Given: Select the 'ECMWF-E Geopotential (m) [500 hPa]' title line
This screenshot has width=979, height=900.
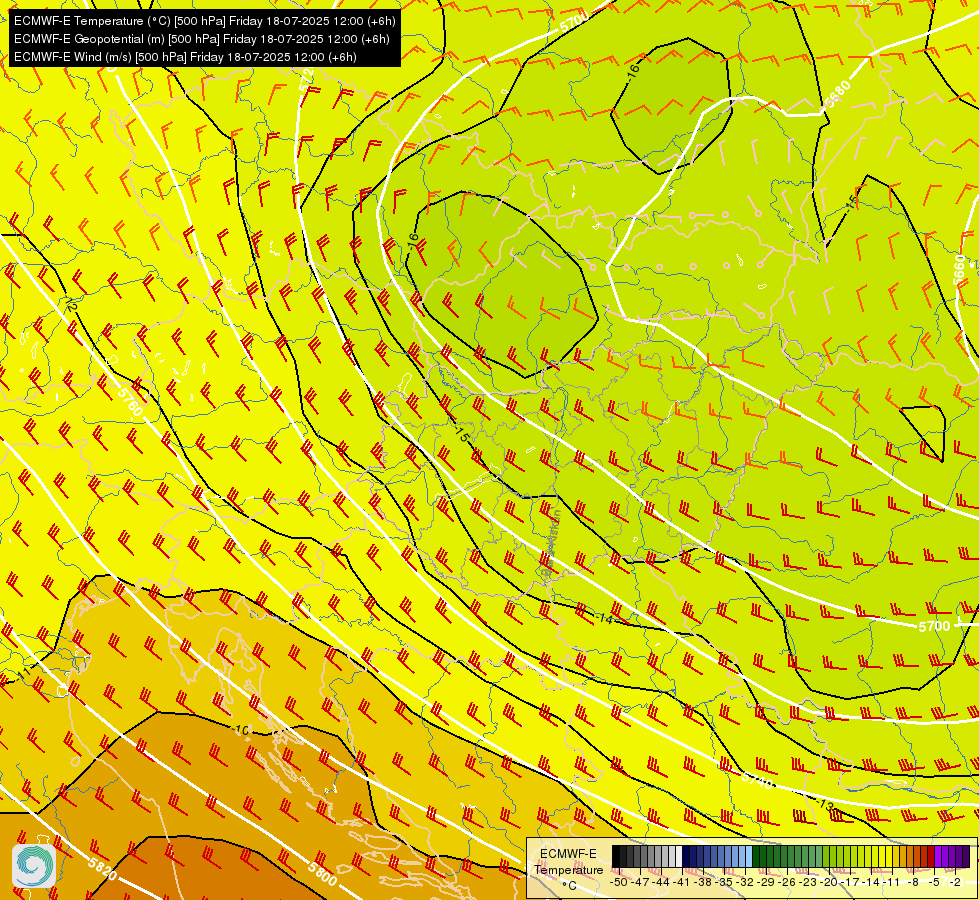Looking at the screenshot, I should click(x=201, y=39).
